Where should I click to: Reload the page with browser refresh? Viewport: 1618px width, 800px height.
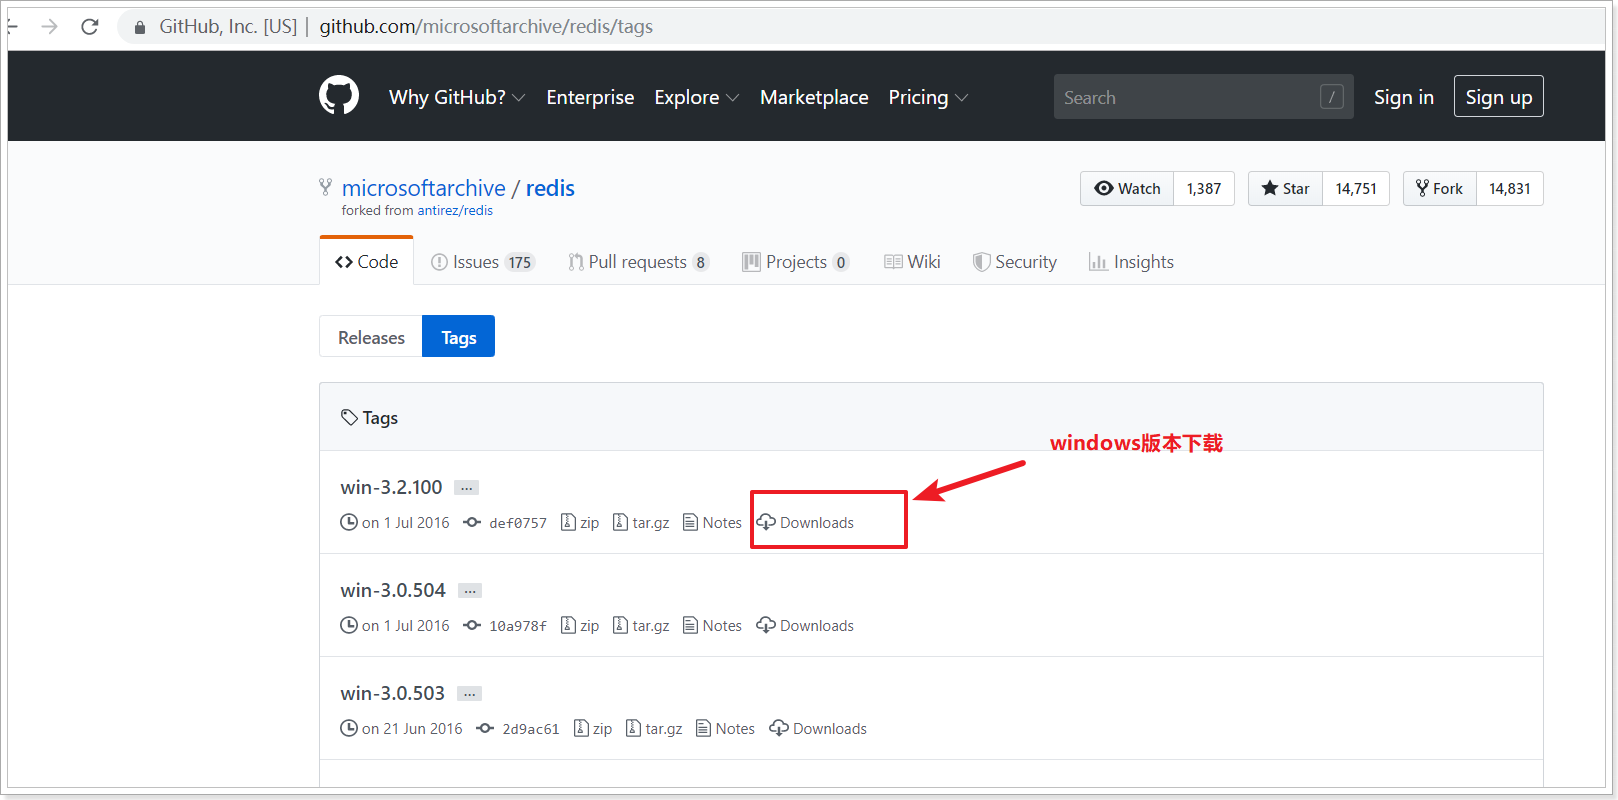click(x=90, y=26)
